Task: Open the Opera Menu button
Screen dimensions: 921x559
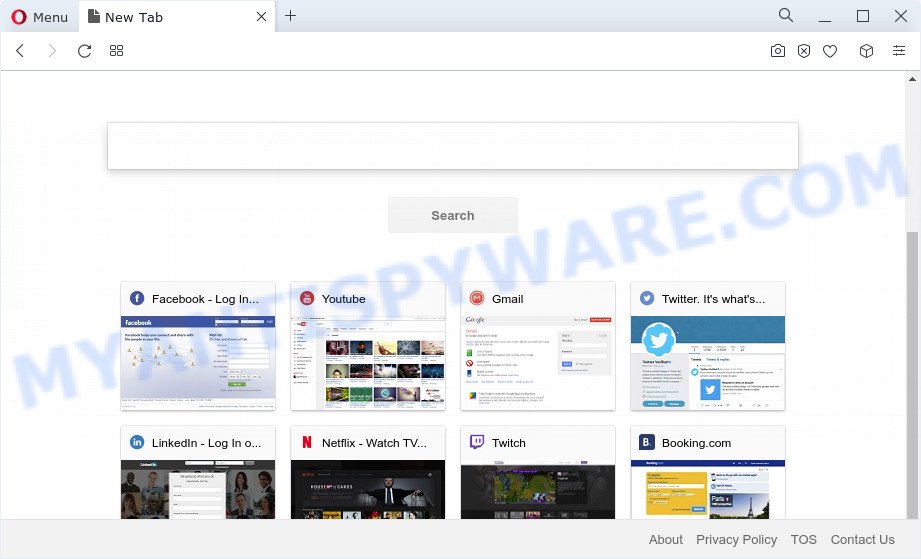Action: click(x=39, y=17)
